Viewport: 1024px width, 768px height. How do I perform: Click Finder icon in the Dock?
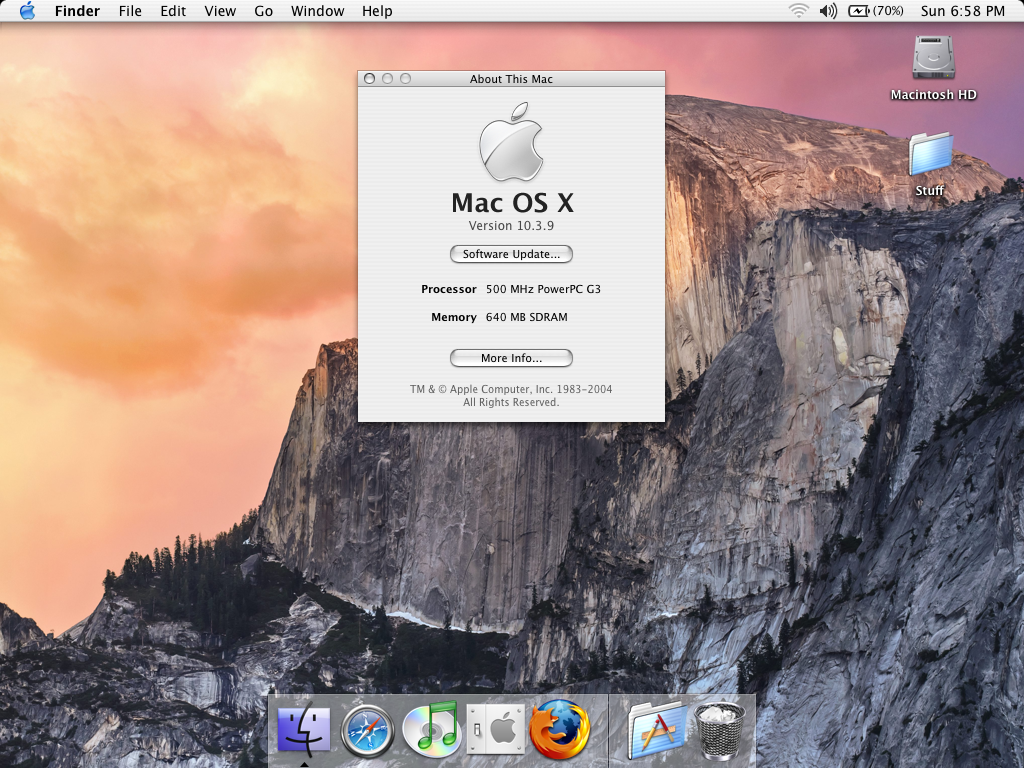click(304, 729)
